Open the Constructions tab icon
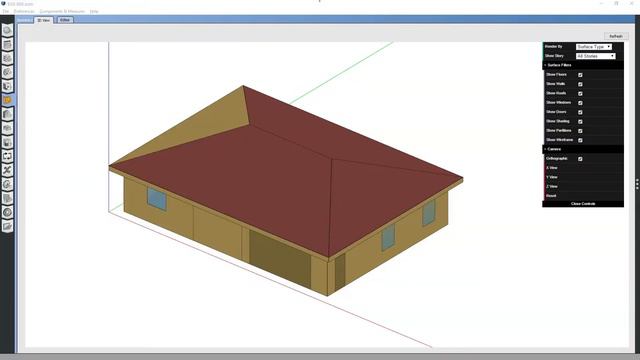Viewport: 640px width, 360px height. (x=7, y=58)
